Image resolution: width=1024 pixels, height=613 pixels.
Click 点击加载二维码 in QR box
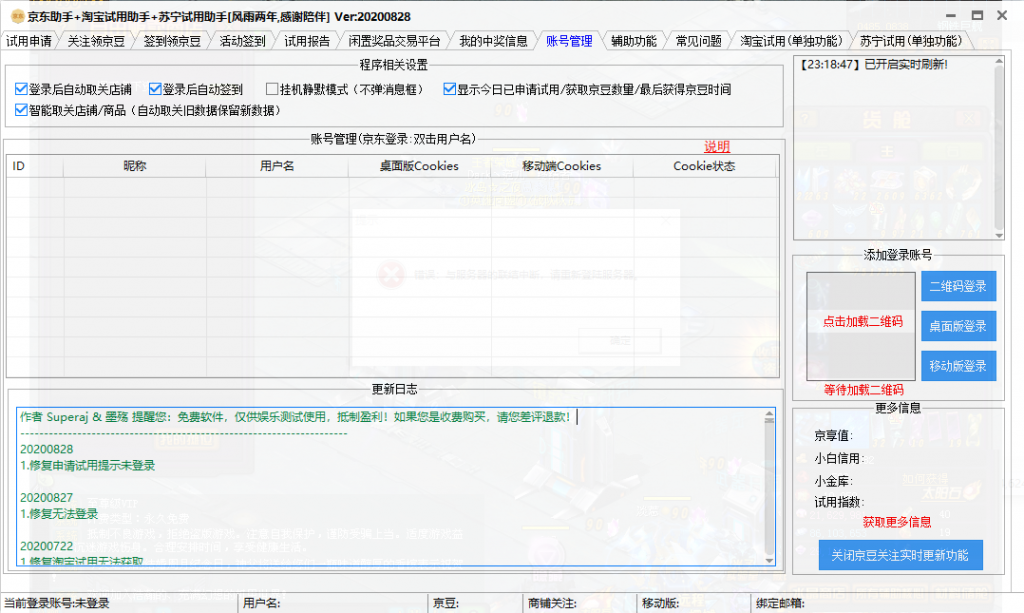coord(862,321)
